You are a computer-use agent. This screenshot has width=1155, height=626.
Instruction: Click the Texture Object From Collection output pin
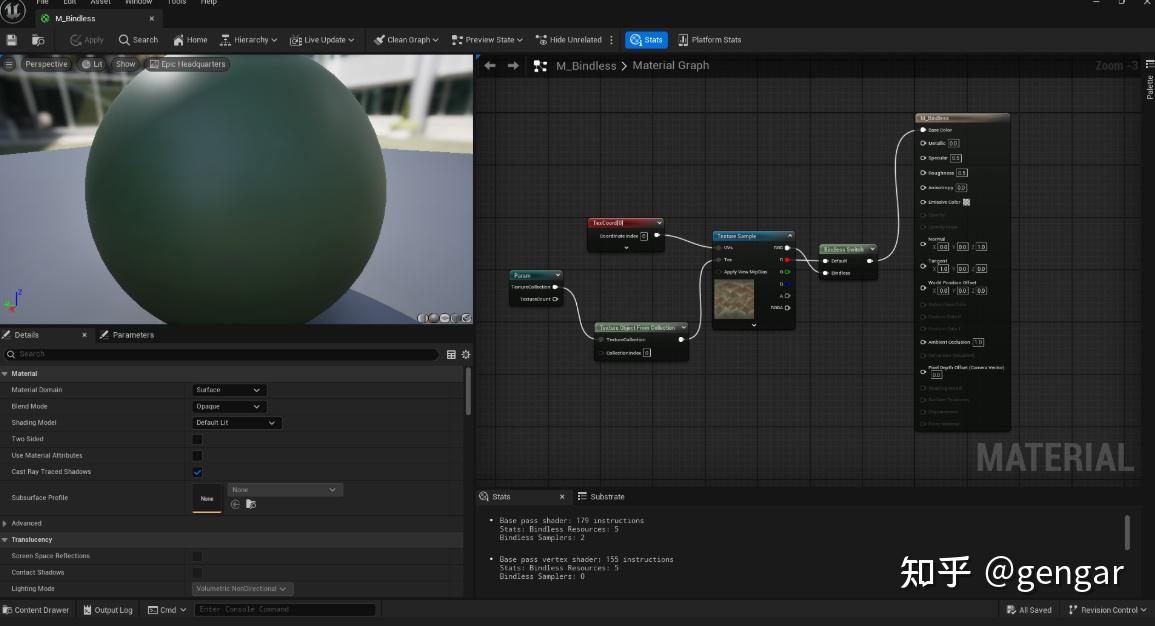coord(681,340)
